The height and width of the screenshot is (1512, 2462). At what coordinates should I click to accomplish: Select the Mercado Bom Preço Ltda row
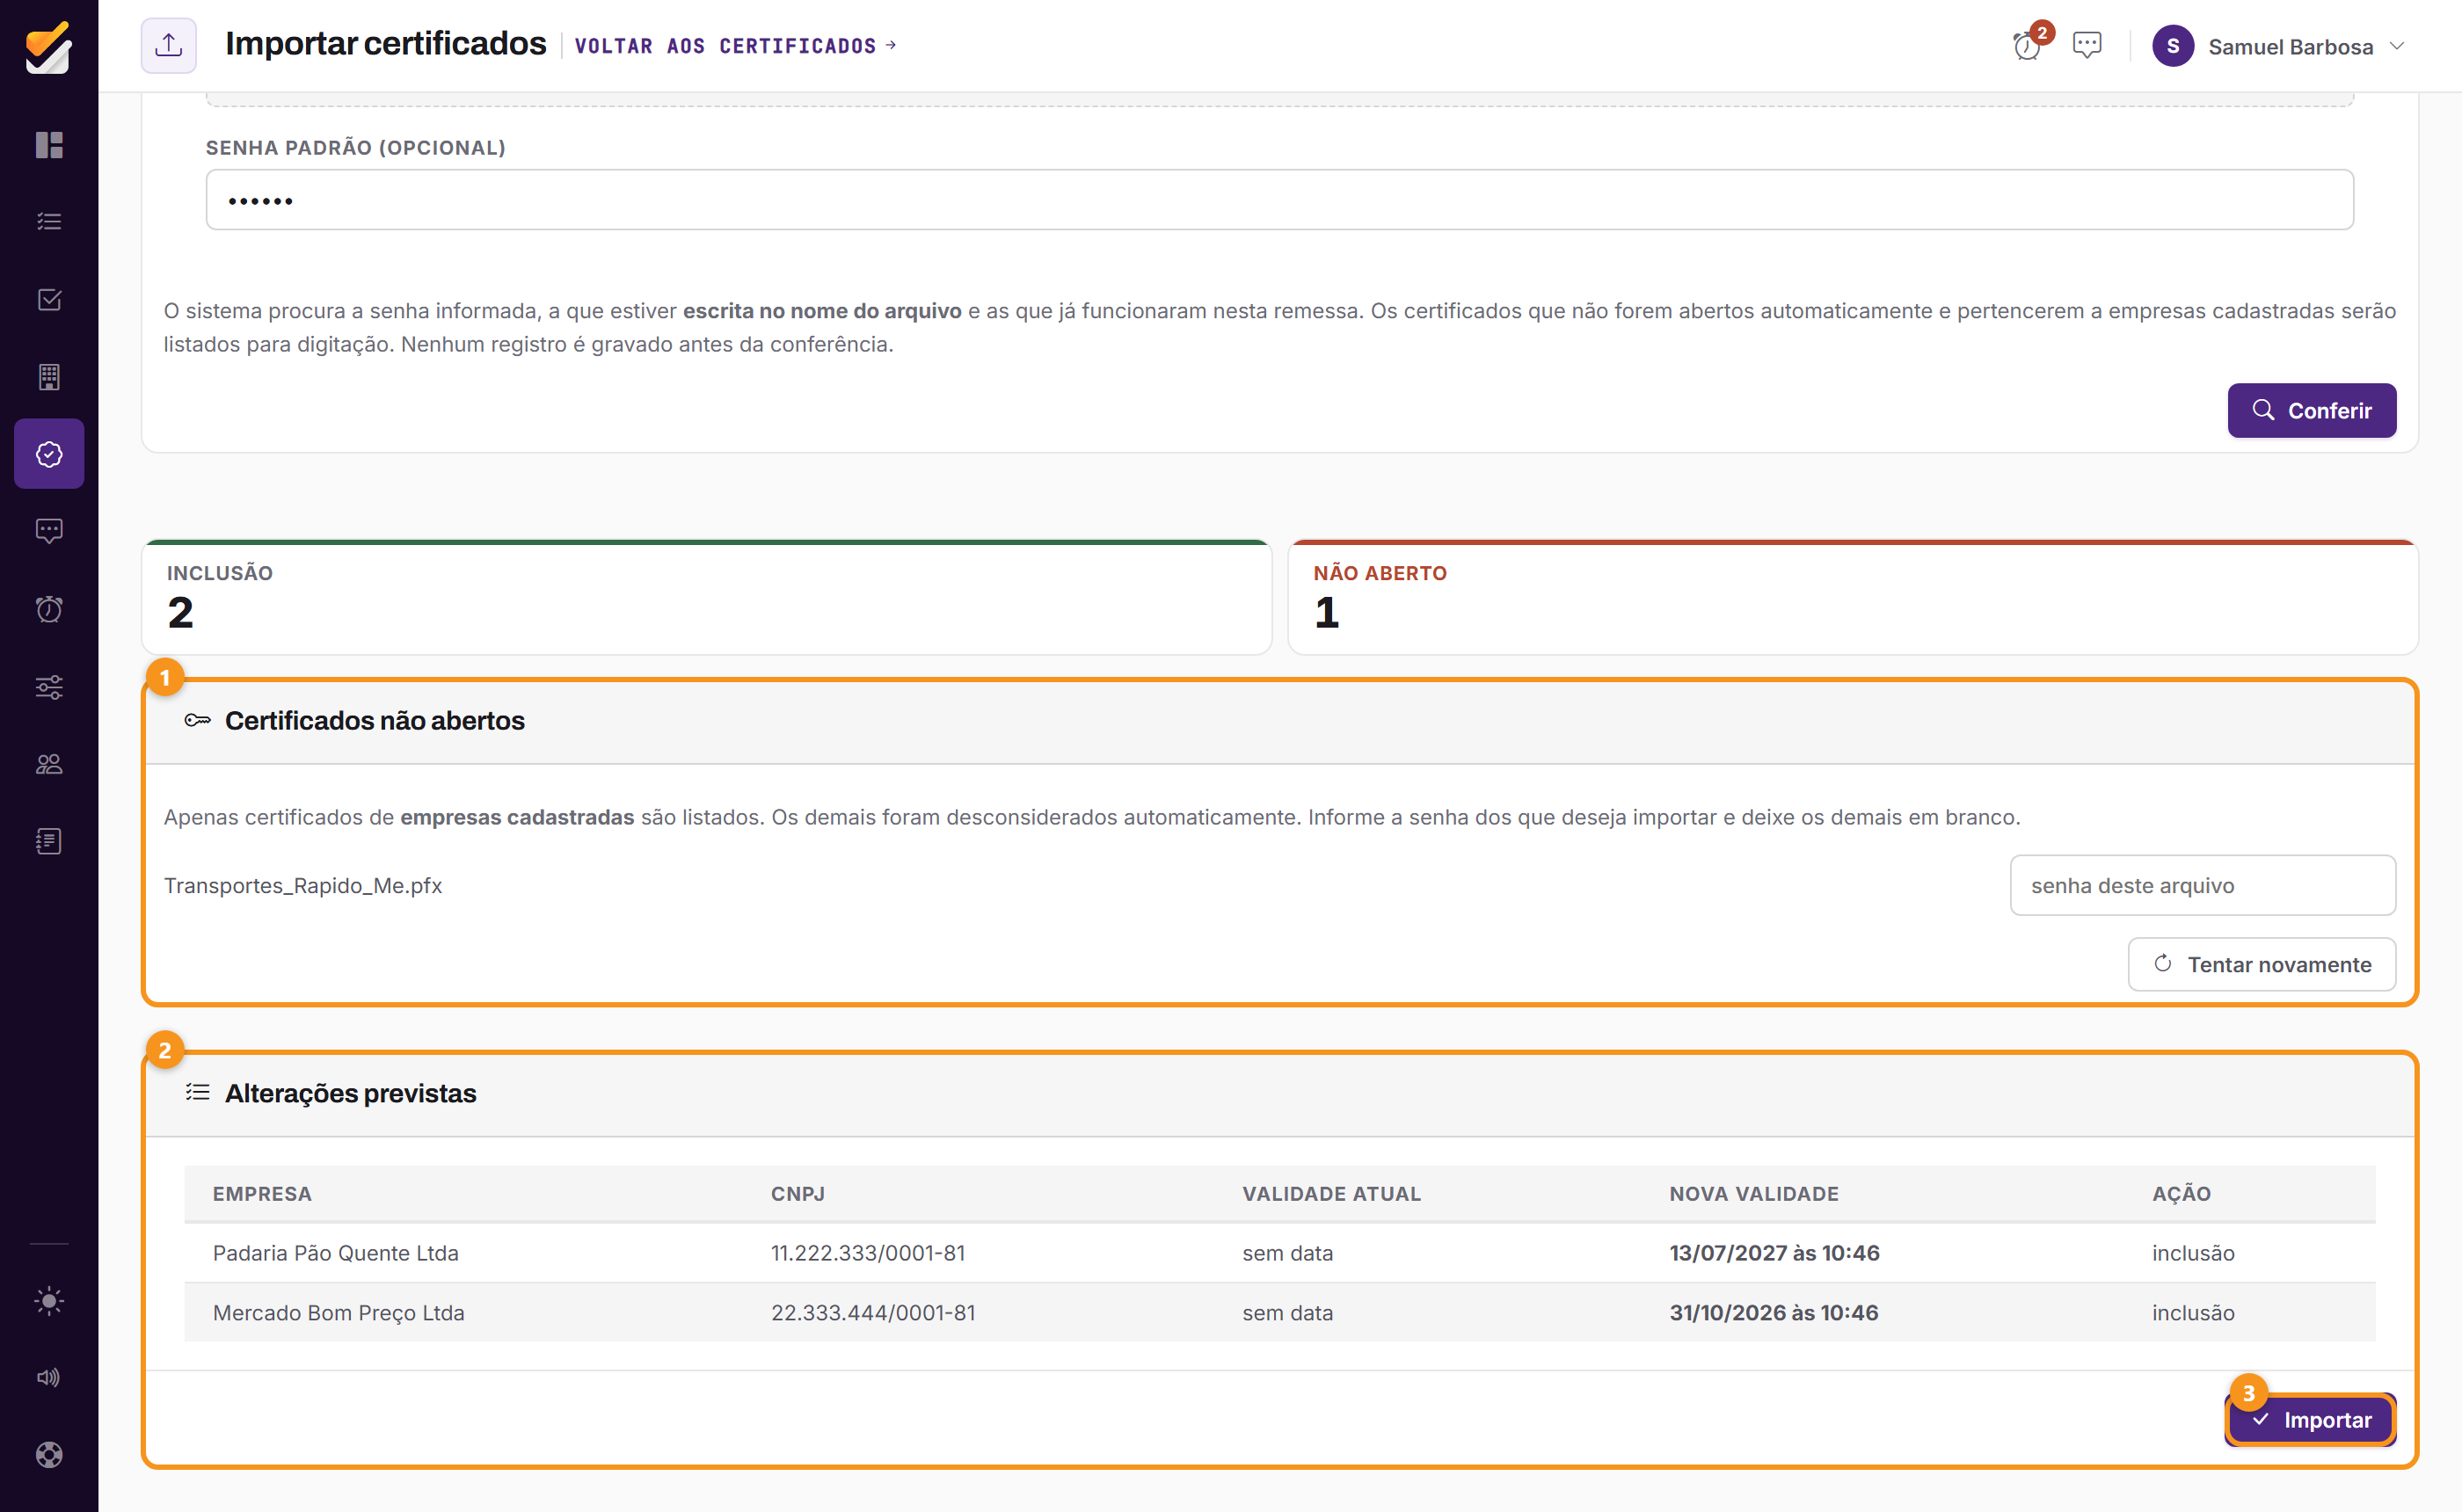point(1279,1313)
